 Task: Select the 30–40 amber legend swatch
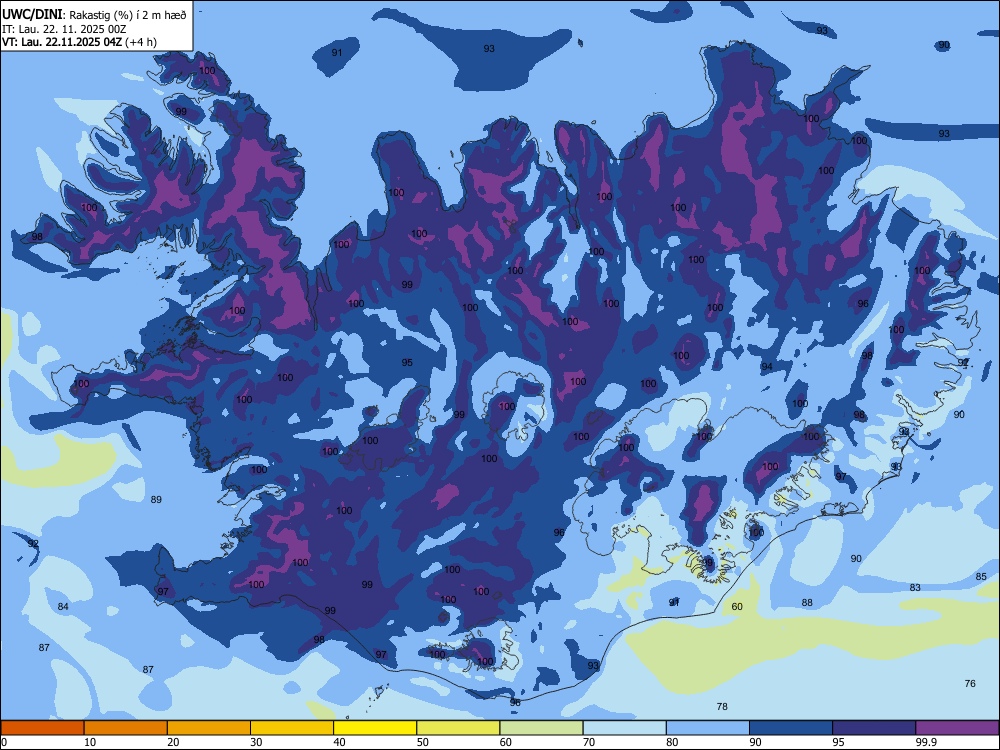pyautogui.click(x=292, y=728)
